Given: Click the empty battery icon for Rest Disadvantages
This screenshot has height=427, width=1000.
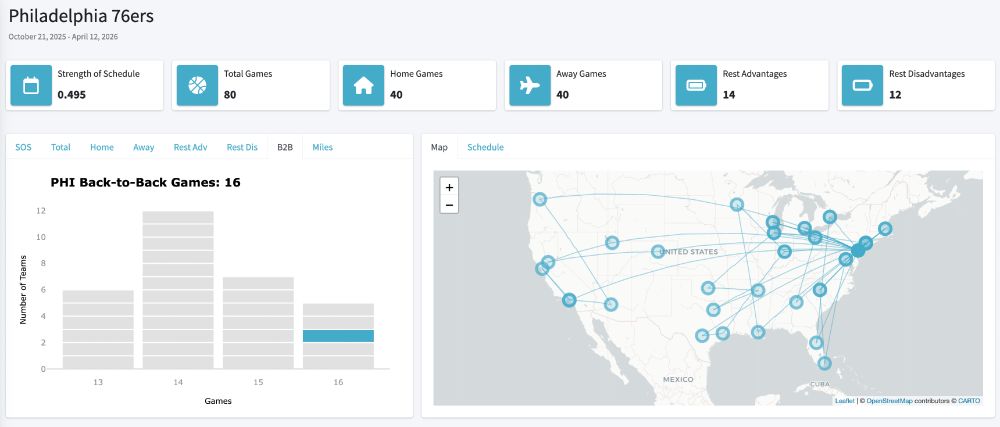Looking at the screenshot, I should pyautogui.click(x=862, y=85).
